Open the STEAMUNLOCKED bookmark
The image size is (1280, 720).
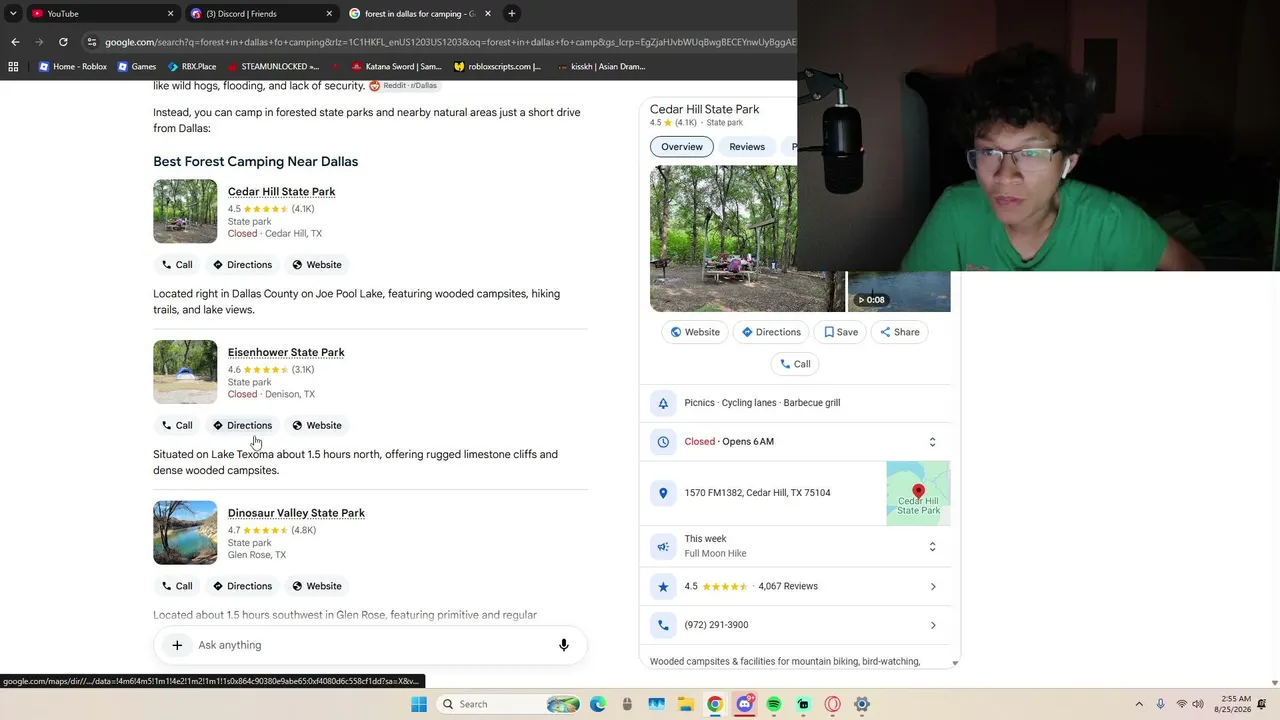[273, 67]
